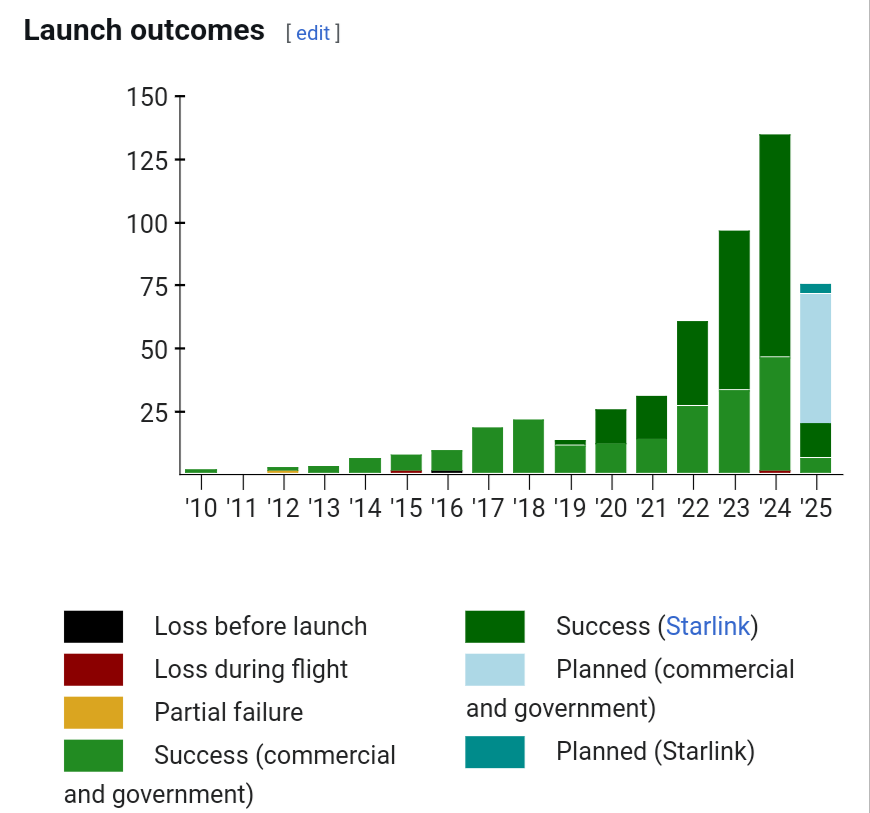This screenshot has width=870, height=813.
Task: Click the Launch outcomes heading
Action: tap(144, 30)
